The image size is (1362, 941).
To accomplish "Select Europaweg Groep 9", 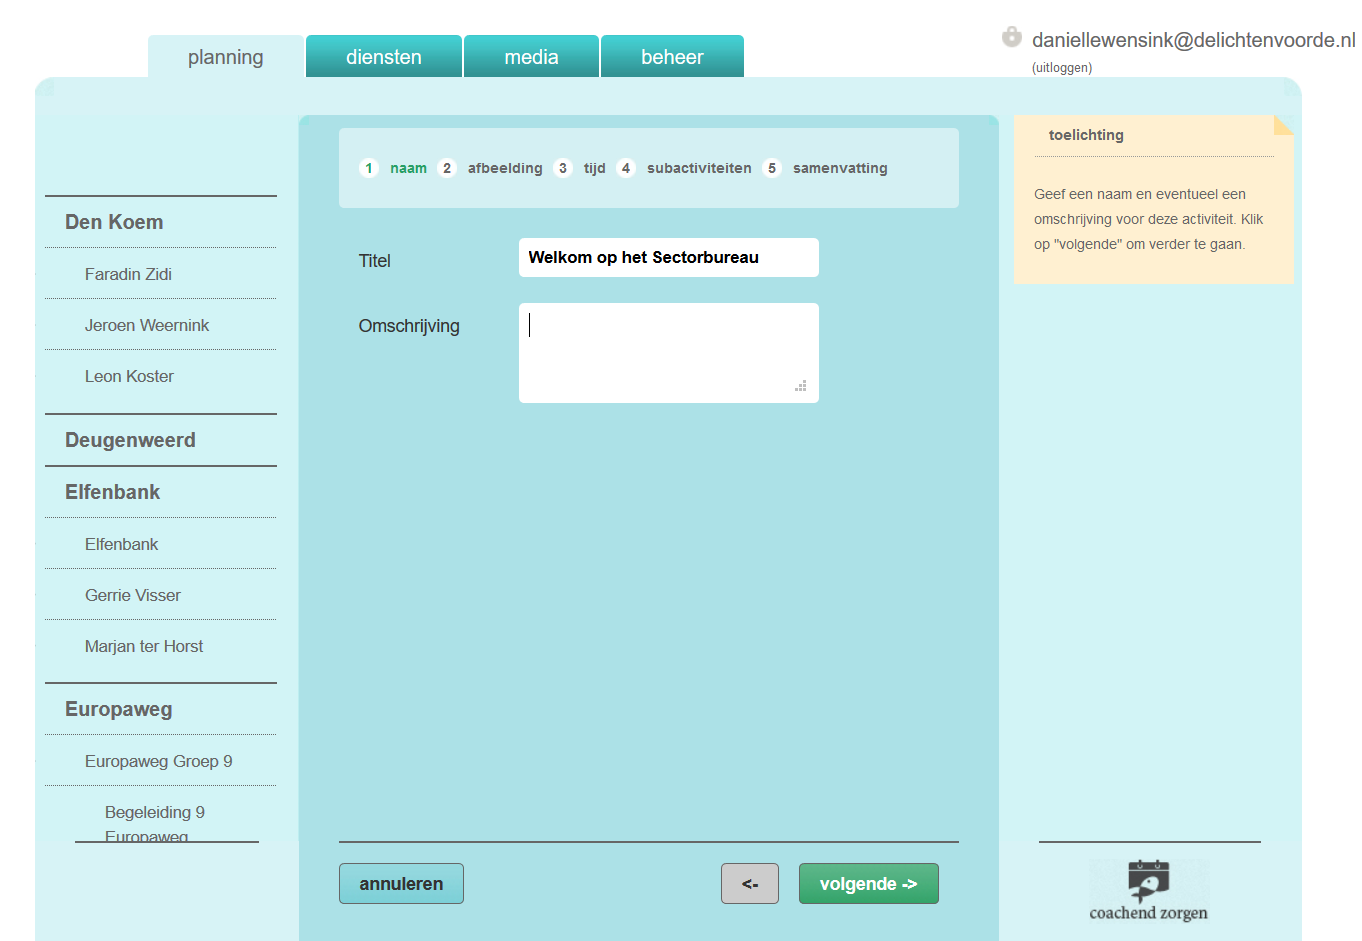I will coord(158,761).
